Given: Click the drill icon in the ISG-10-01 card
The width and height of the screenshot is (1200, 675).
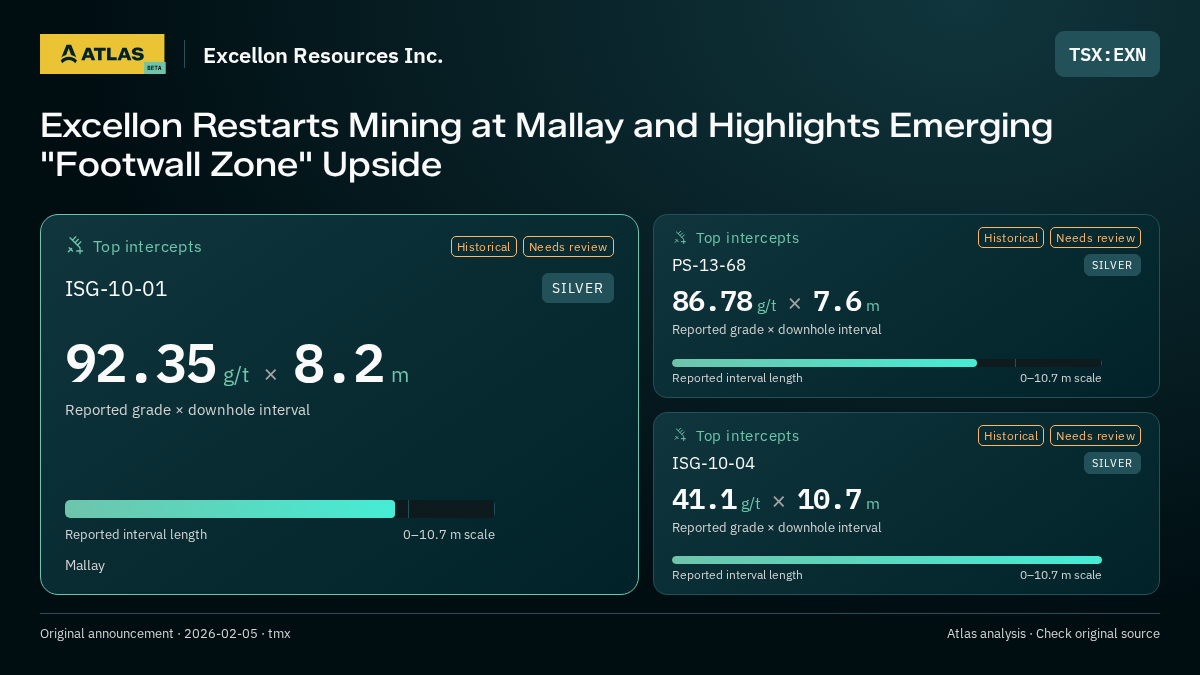Looking at the screenshot, I should pos(75,246).
